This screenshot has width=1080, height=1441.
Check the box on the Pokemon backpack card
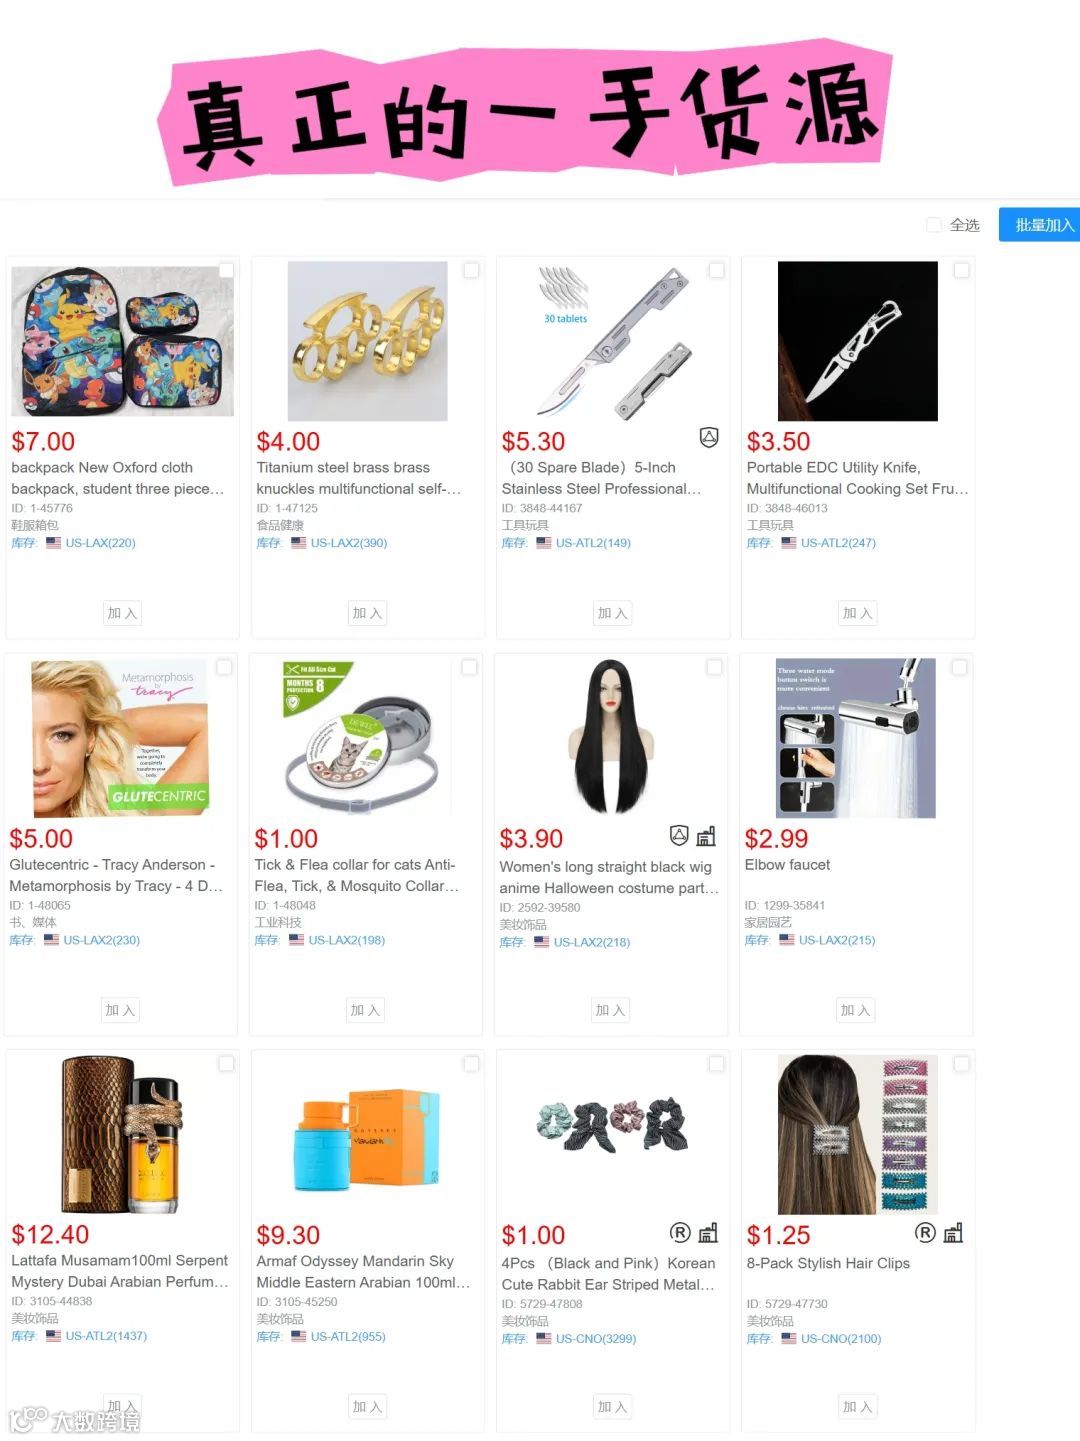point(226,270)
